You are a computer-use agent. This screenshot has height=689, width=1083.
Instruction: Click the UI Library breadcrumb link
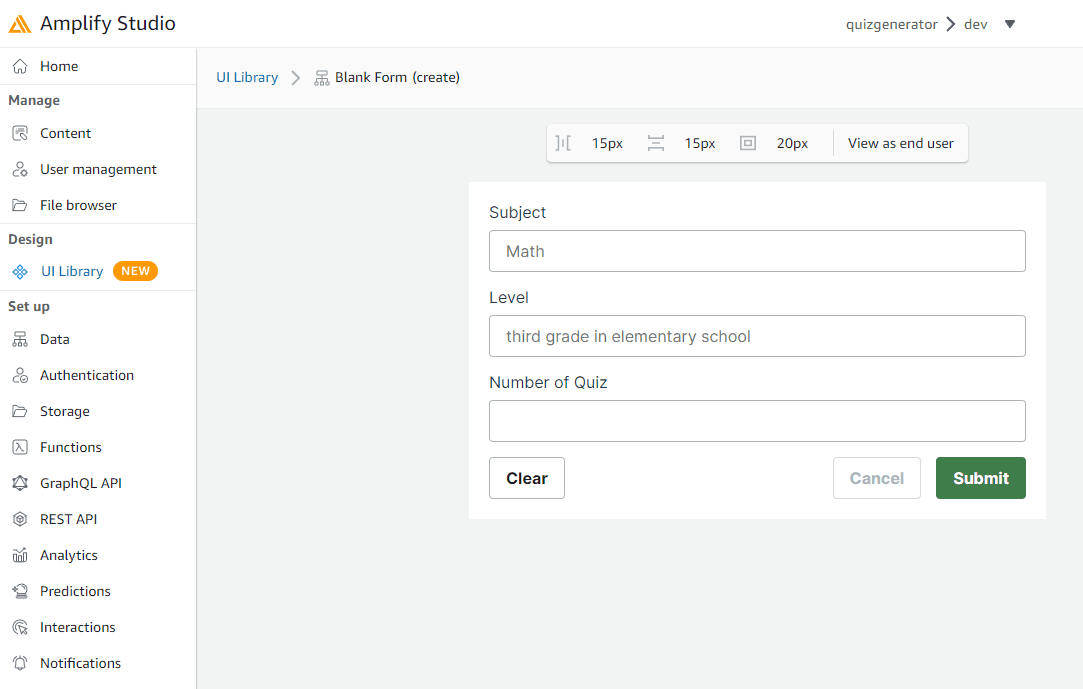tap(247, 77)
